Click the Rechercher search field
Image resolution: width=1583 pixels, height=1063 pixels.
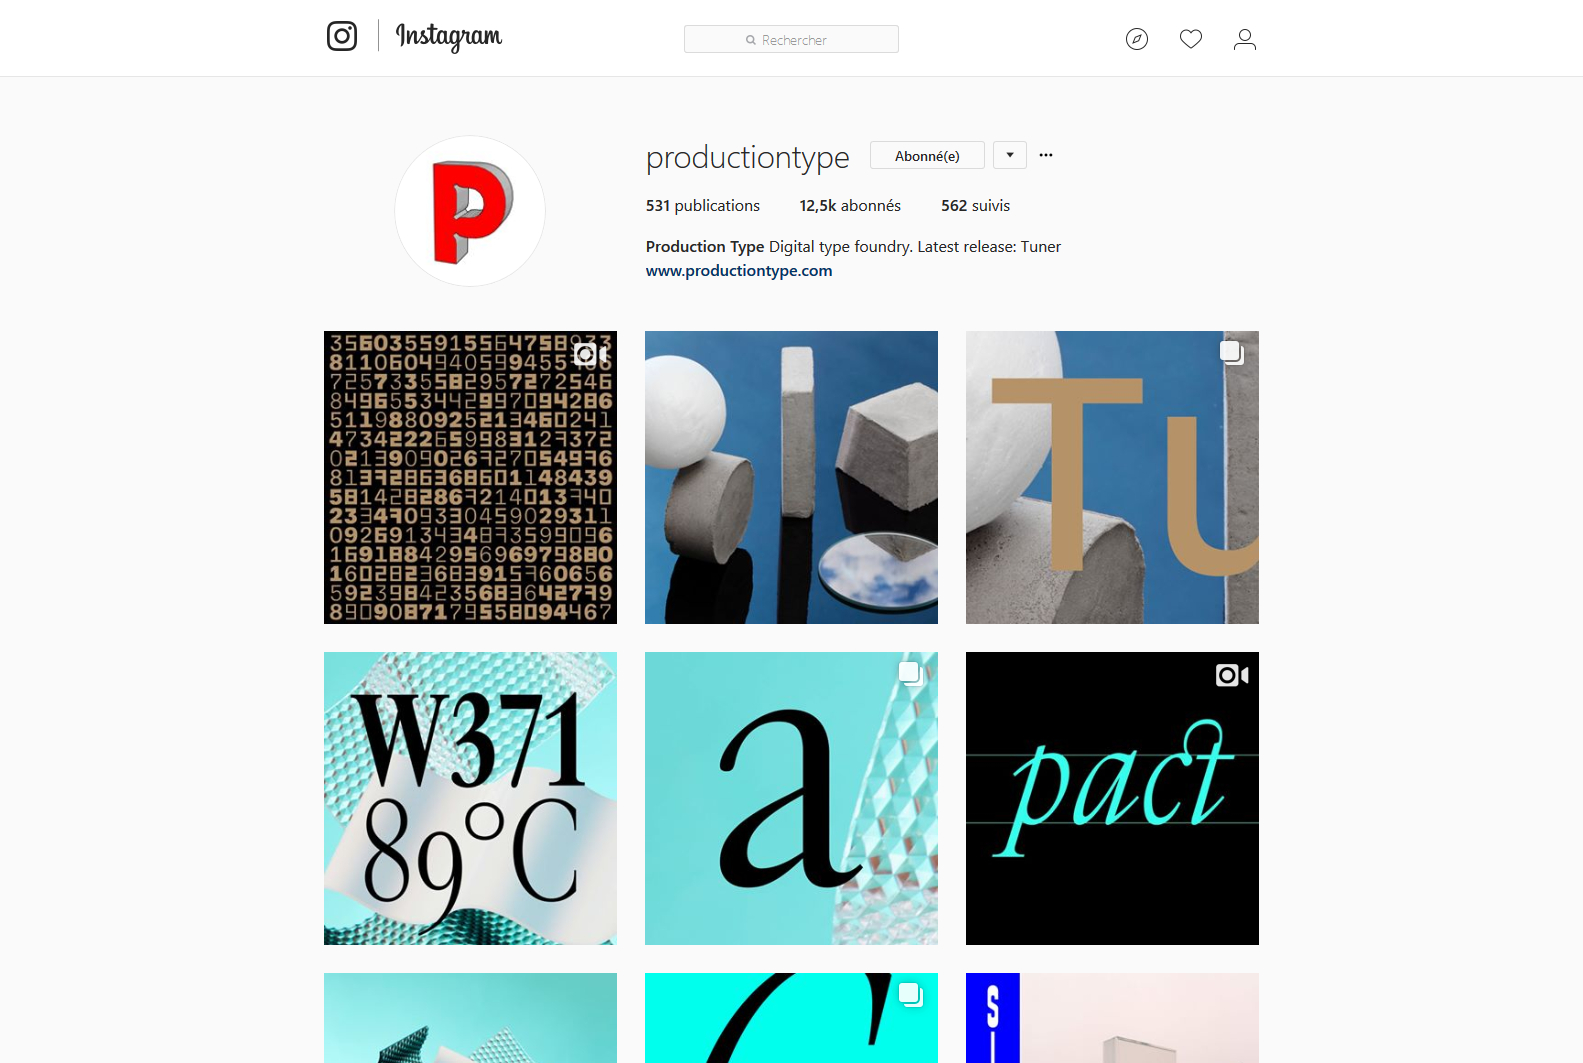click(x=791, y=39)
